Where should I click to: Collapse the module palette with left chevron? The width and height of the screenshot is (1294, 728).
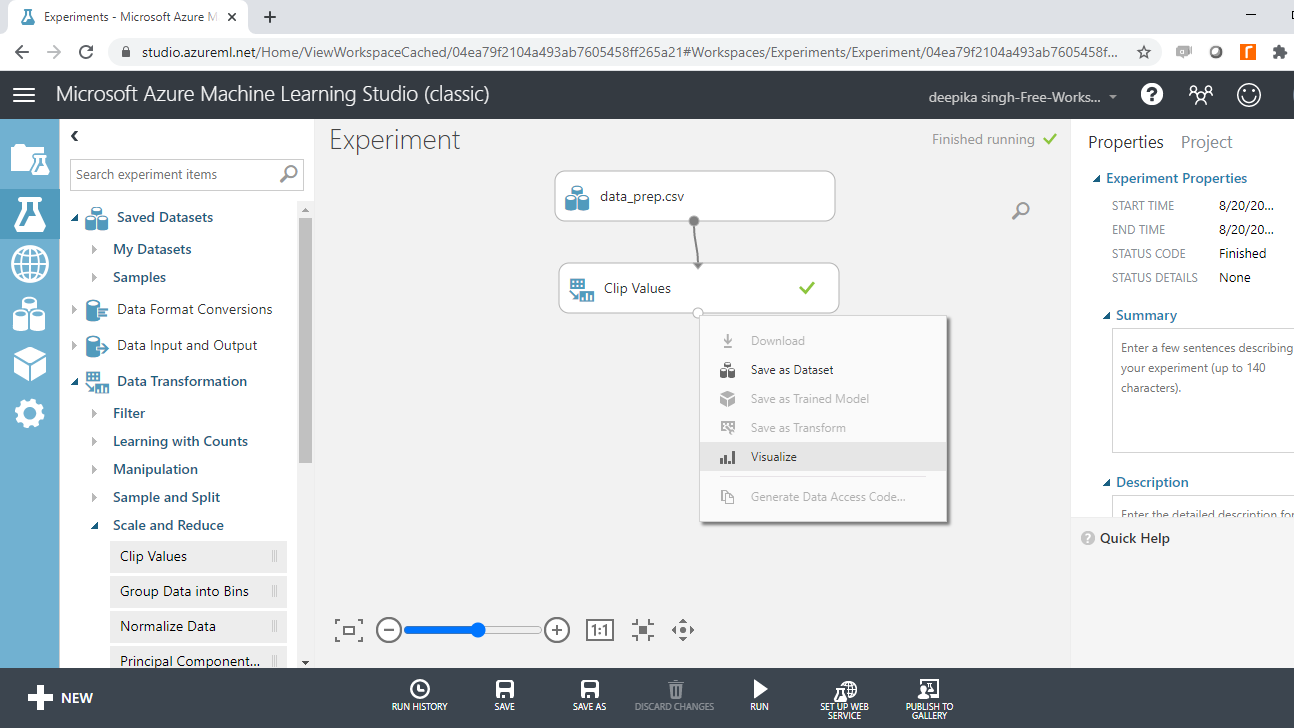[74, 136]
